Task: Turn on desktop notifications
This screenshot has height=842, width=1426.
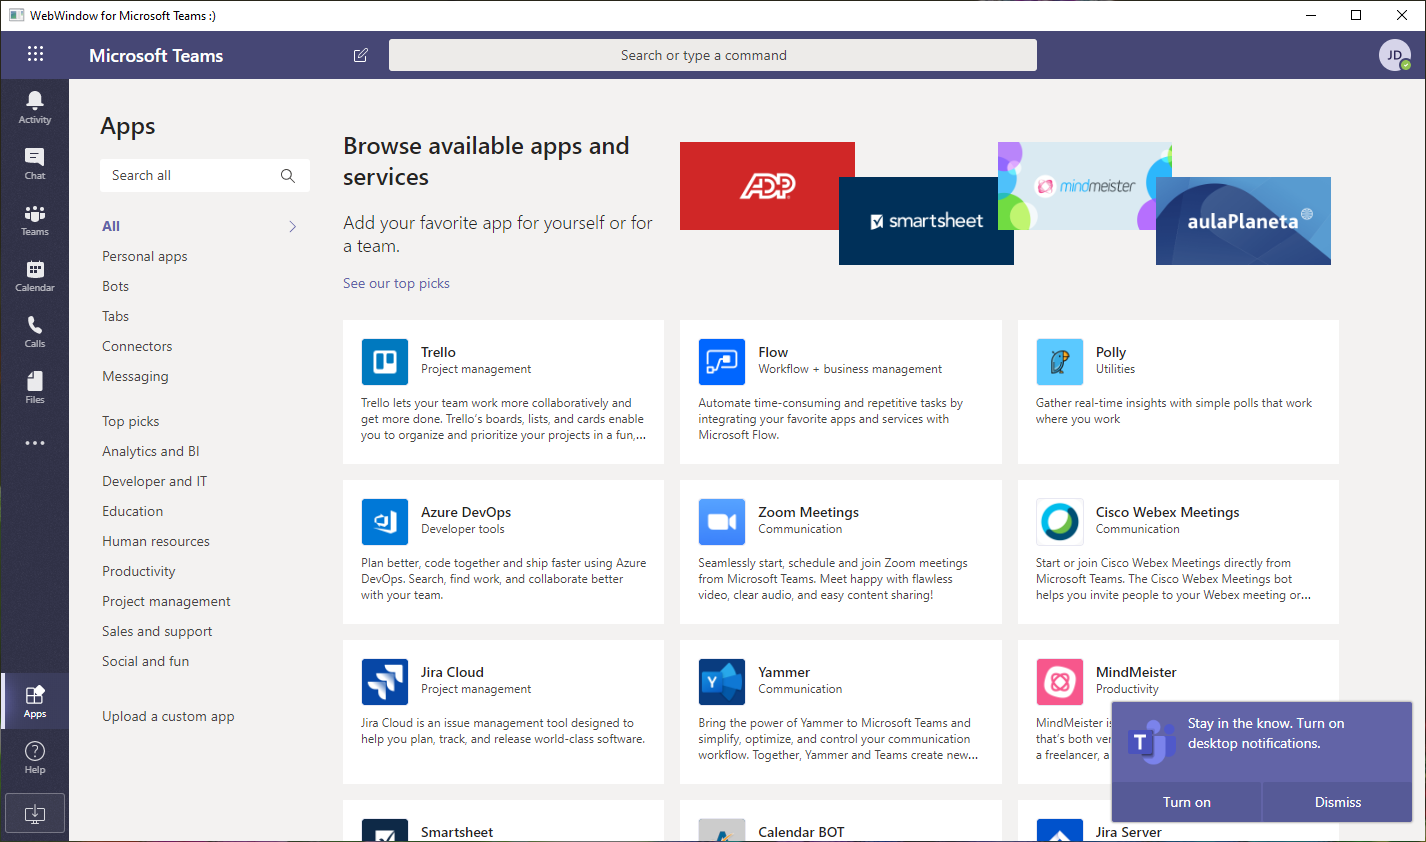Action: [x=1187, y=802]
